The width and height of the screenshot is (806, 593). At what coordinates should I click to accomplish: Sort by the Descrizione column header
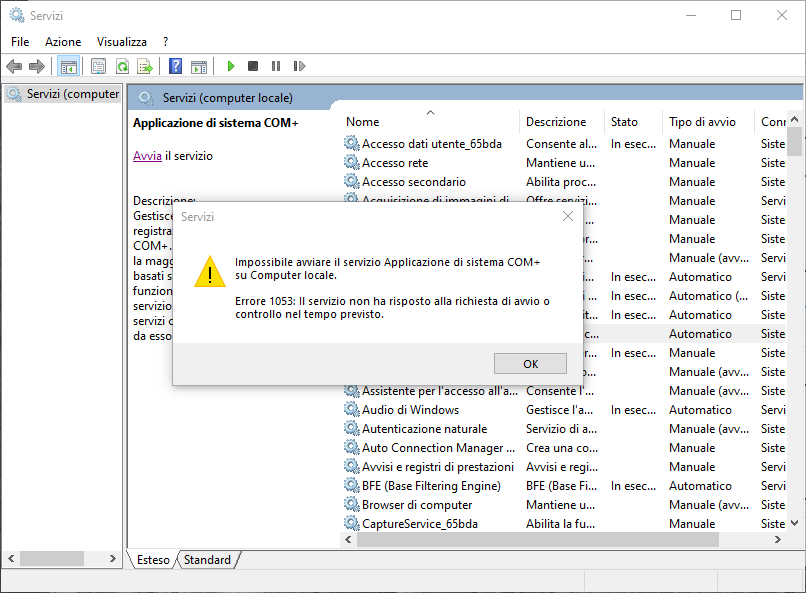click(x=561, y=122)
